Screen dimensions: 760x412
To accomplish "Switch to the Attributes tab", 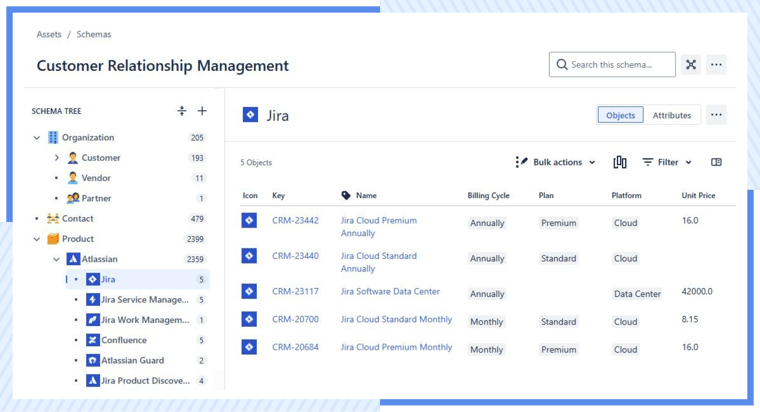I will pos(672,115).
